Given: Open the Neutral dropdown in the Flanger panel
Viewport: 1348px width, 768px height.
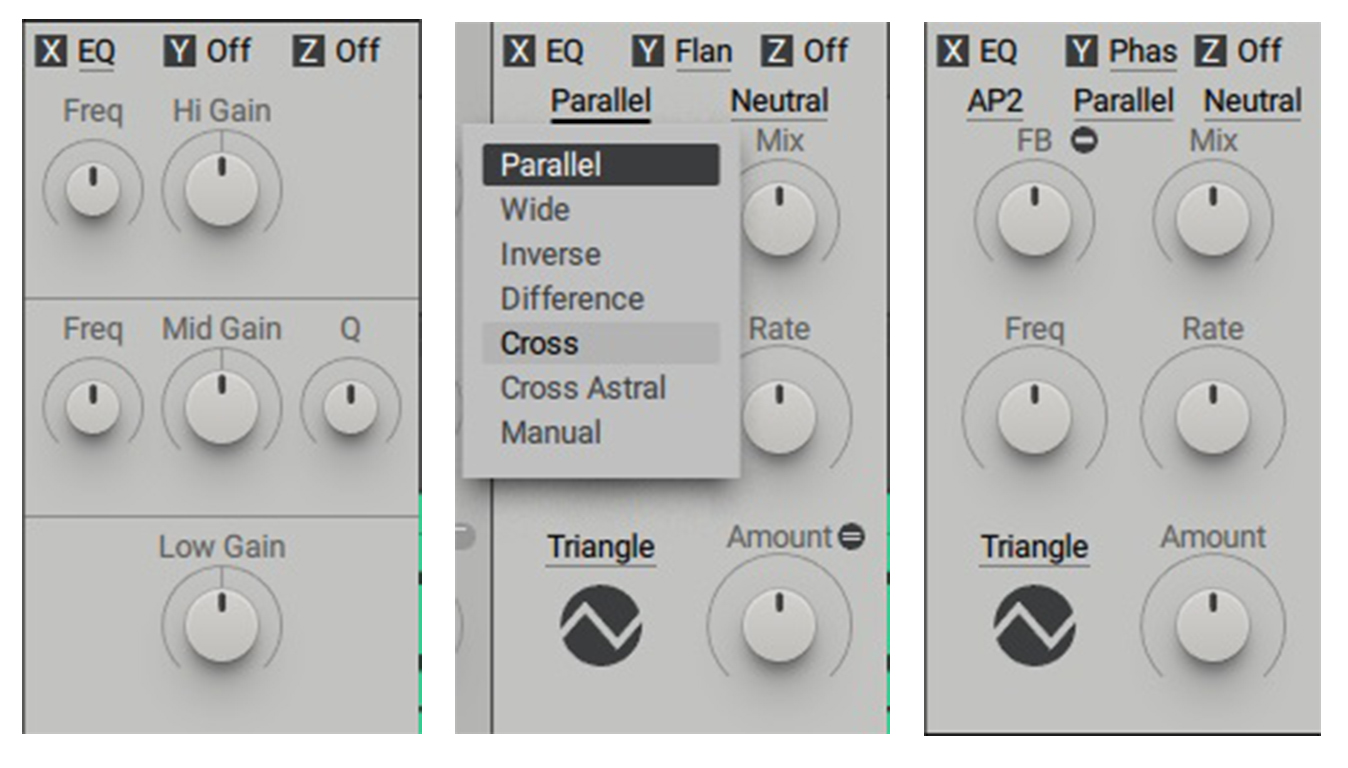Looking at the screenshot, I should (779, 102).
